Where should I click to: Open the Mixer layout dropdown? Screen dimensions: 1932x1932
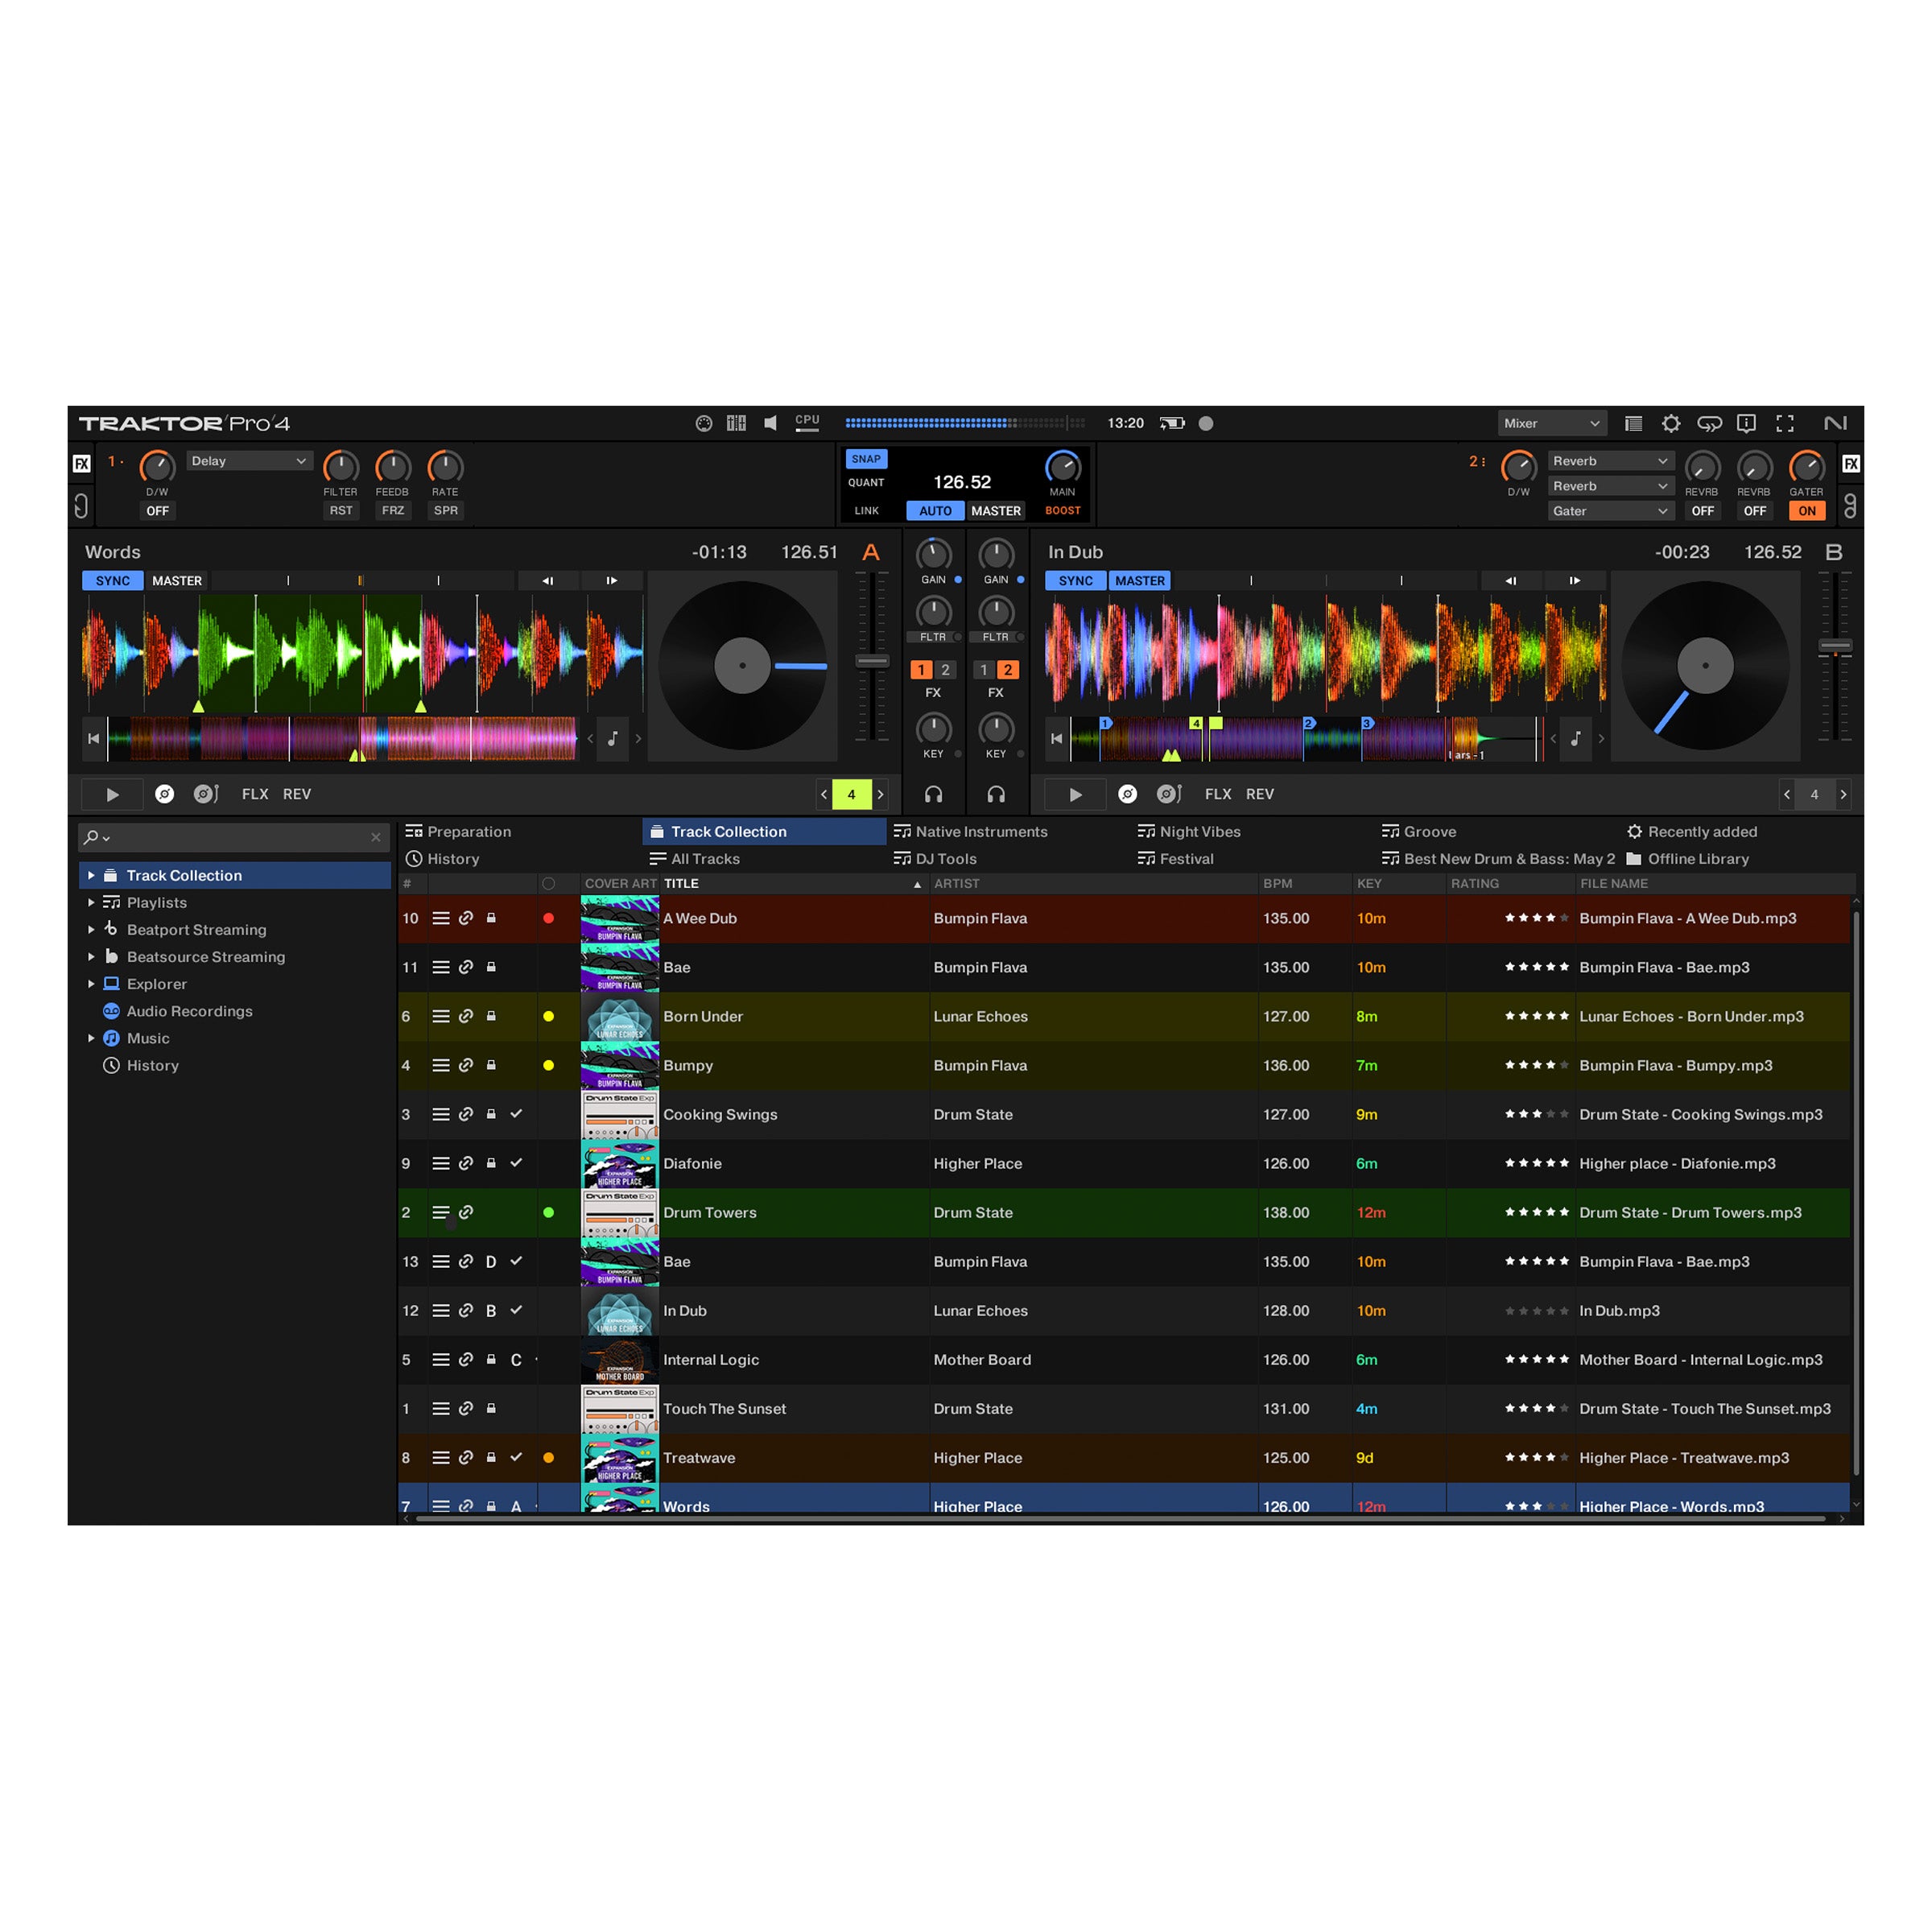pos(1551,423)
